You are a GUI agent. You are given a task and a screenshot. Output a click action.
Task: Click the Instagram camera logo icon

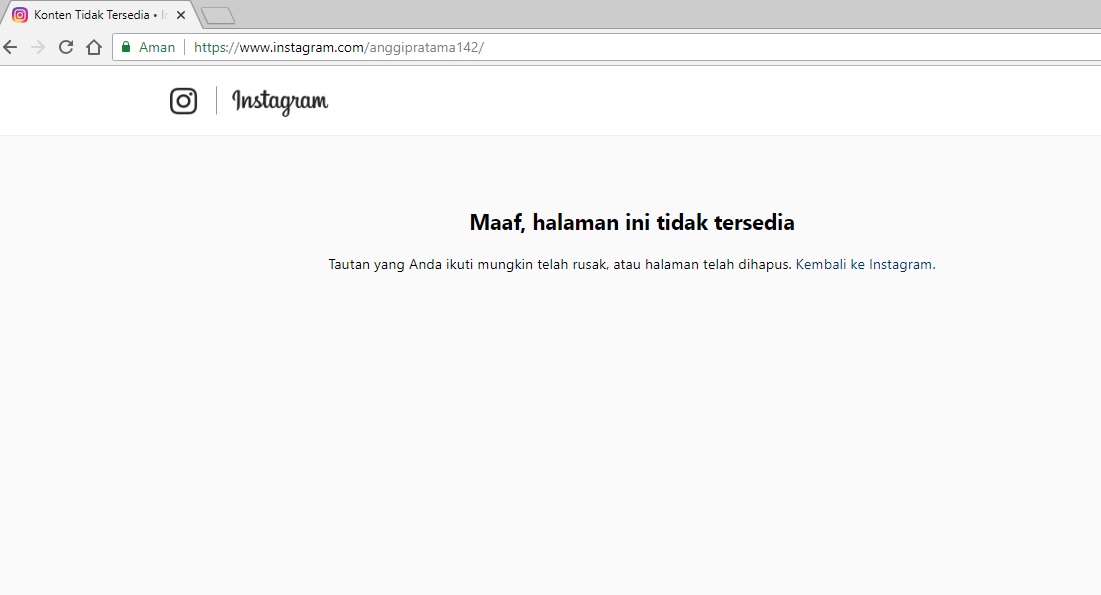tap(183, 101)
